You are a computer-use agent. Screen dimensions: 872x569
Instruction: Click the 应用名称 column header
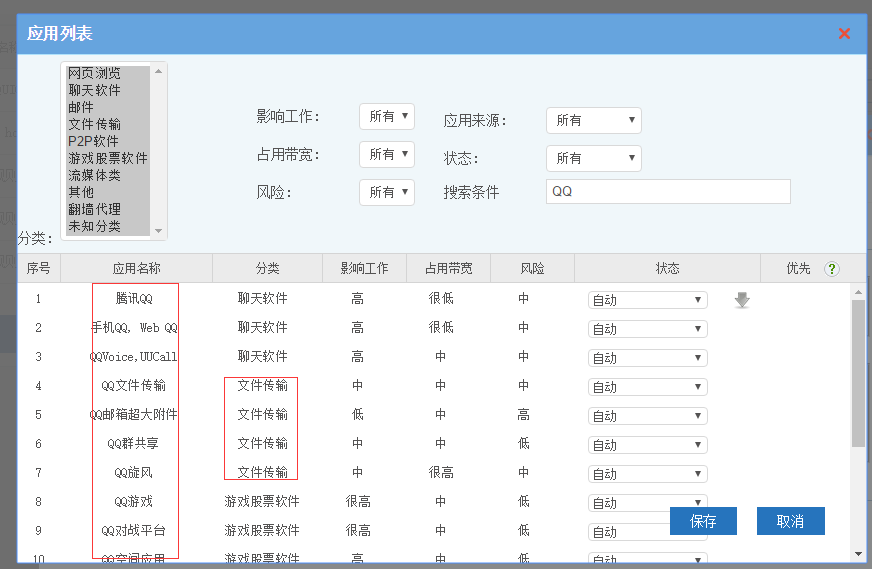137,269
